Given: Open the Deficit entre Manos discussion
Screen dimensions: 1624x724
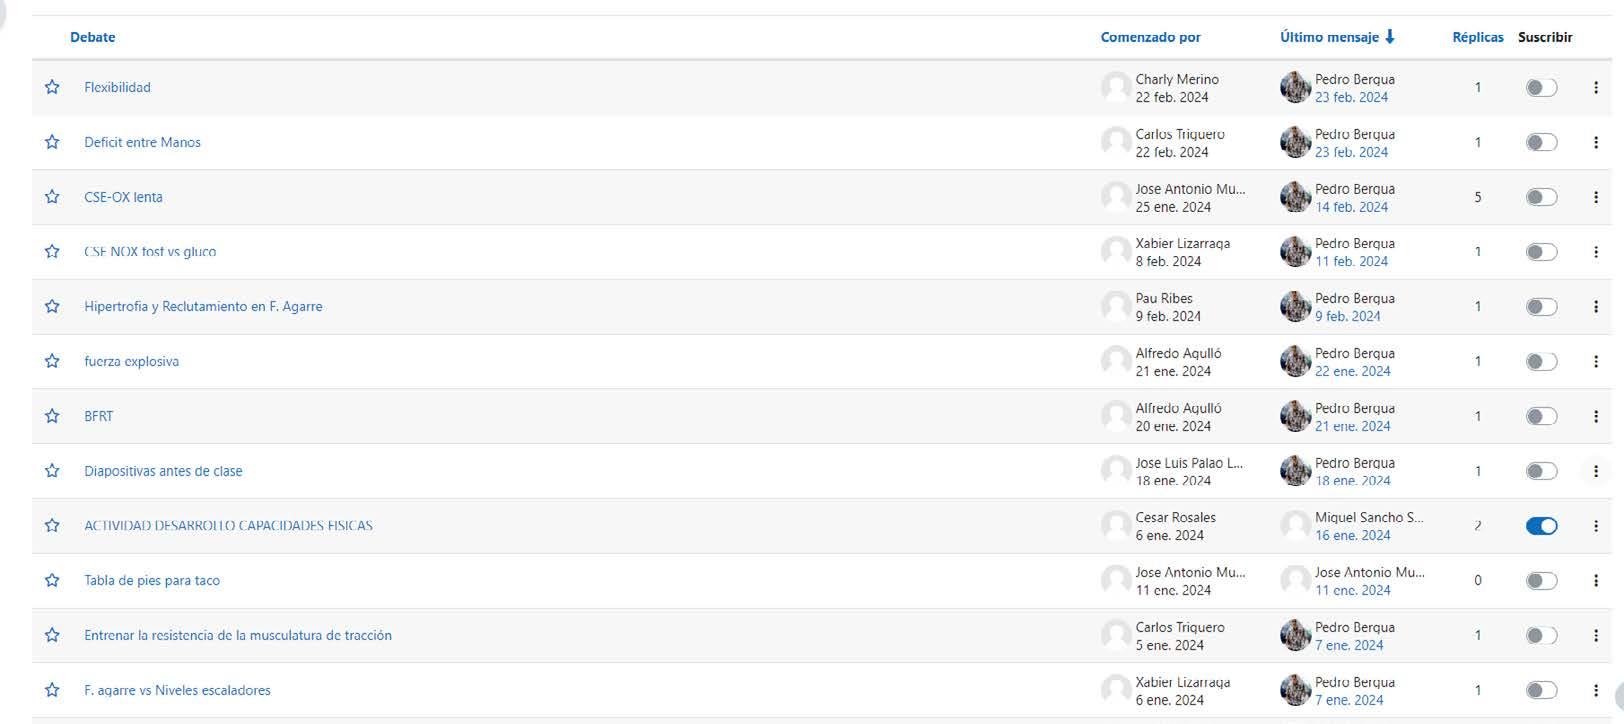Looking at the screenshot, I should [142, 142].
